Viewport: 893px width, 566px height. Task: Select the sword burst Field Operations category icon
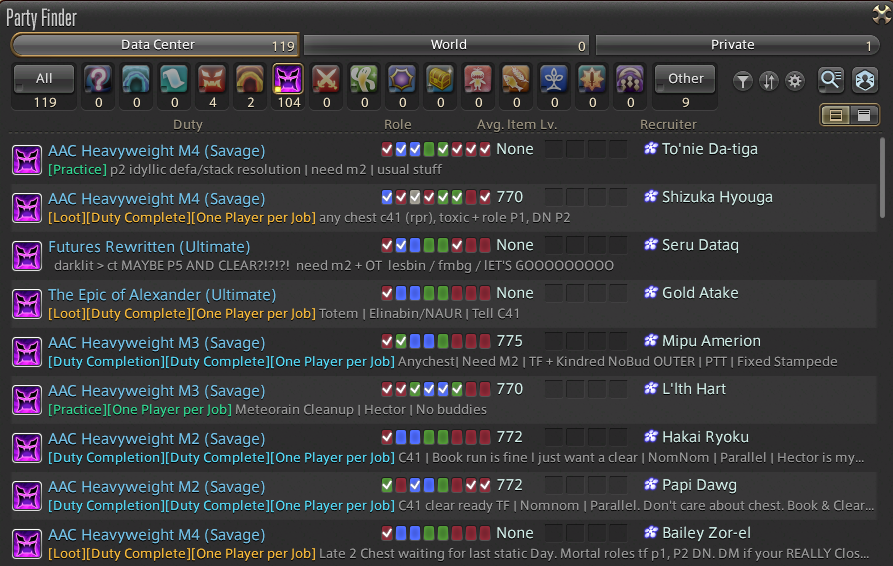click(x=592, y=79)
